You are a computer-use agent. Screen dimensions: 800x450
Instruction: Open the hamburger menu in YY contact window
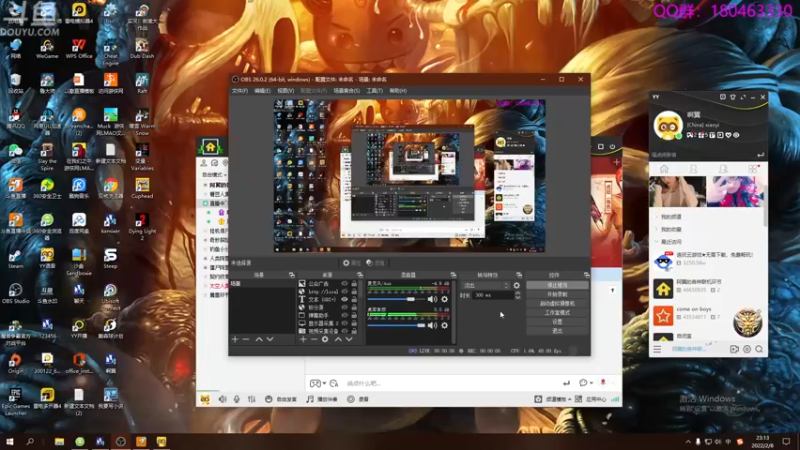657,349
